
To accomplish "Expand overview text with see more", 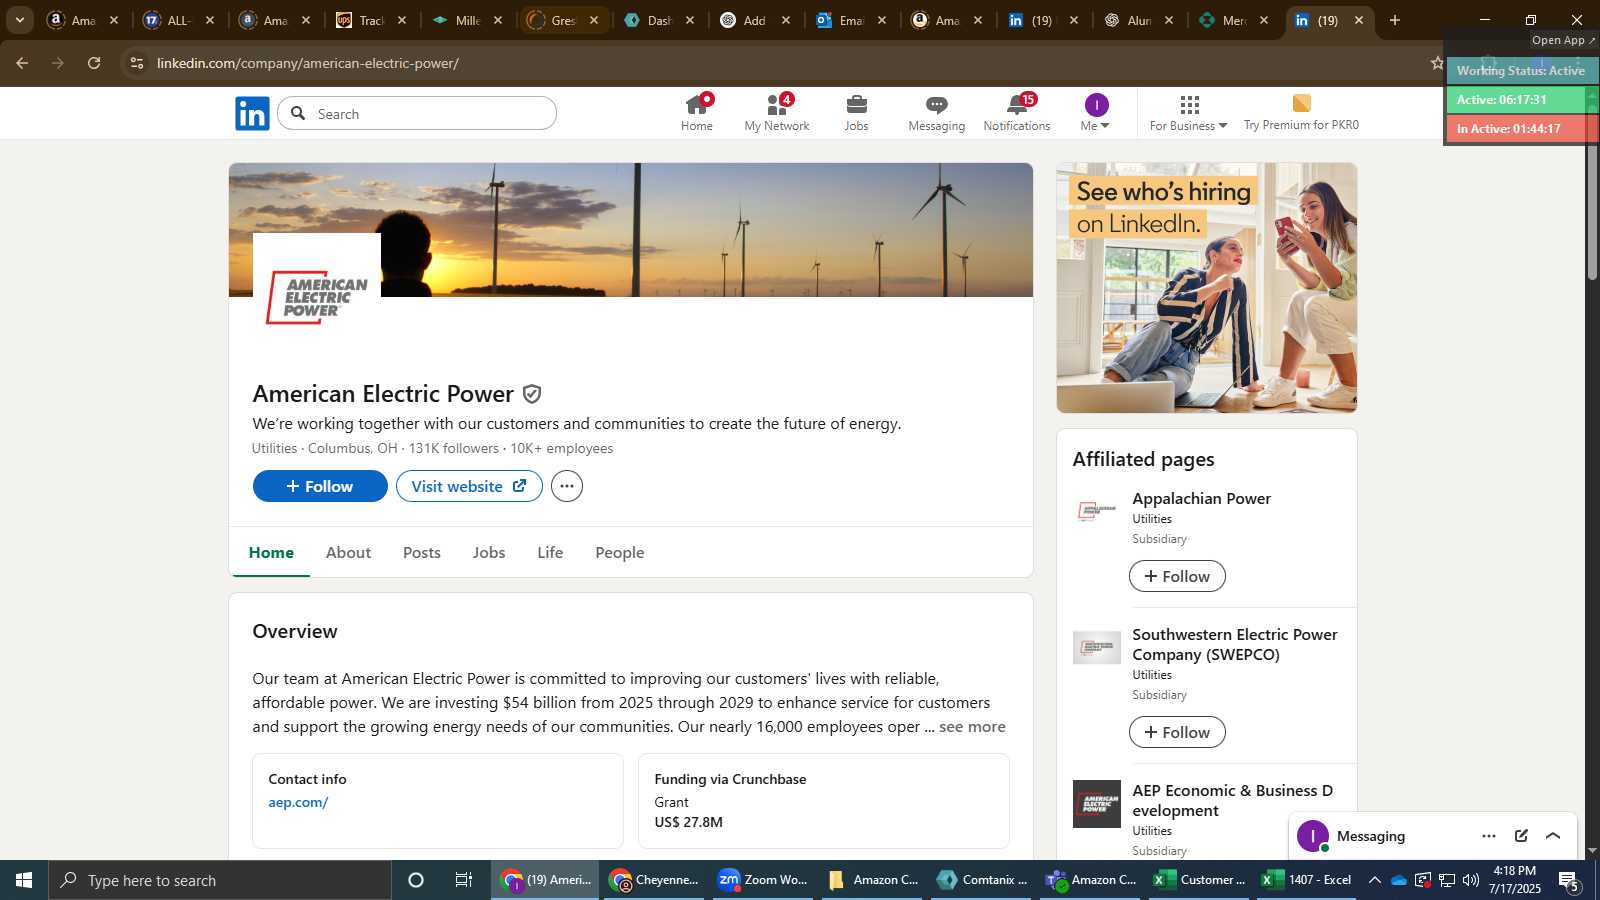I will pyautogui.click(x=972, y=727).
